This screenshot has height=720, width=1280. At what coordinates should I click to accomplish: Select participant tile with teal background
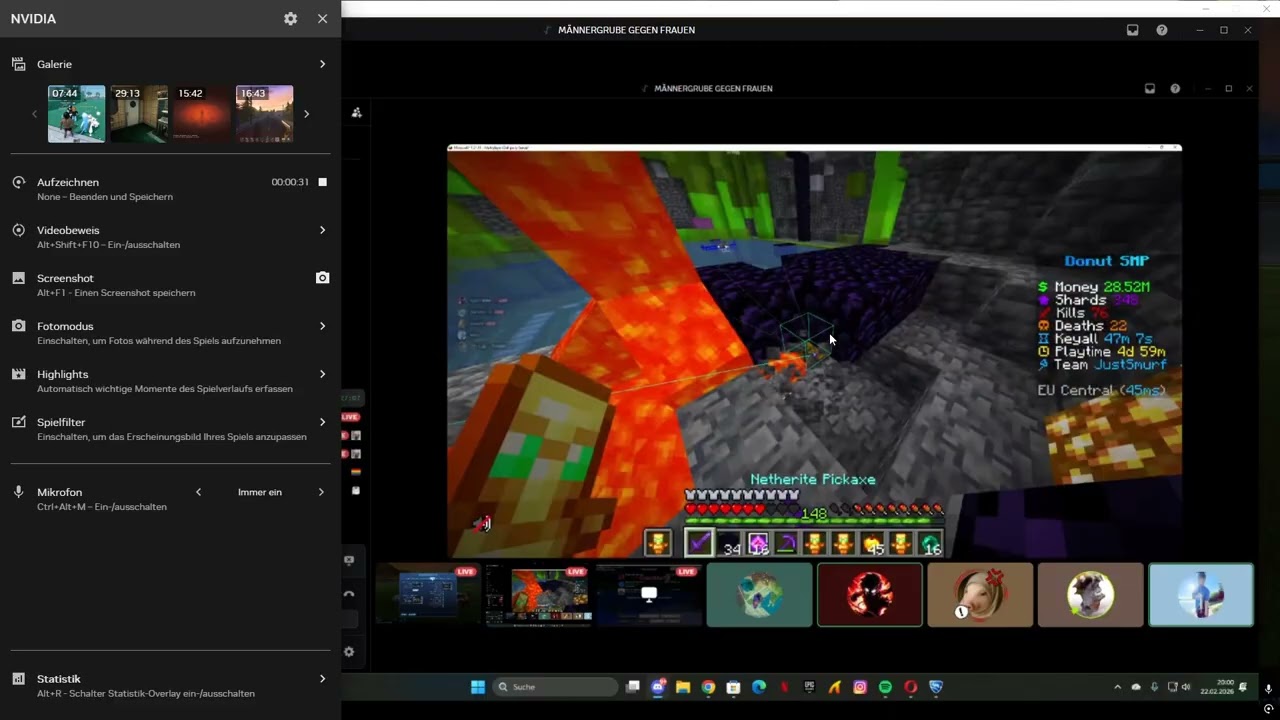pos(760,595)
